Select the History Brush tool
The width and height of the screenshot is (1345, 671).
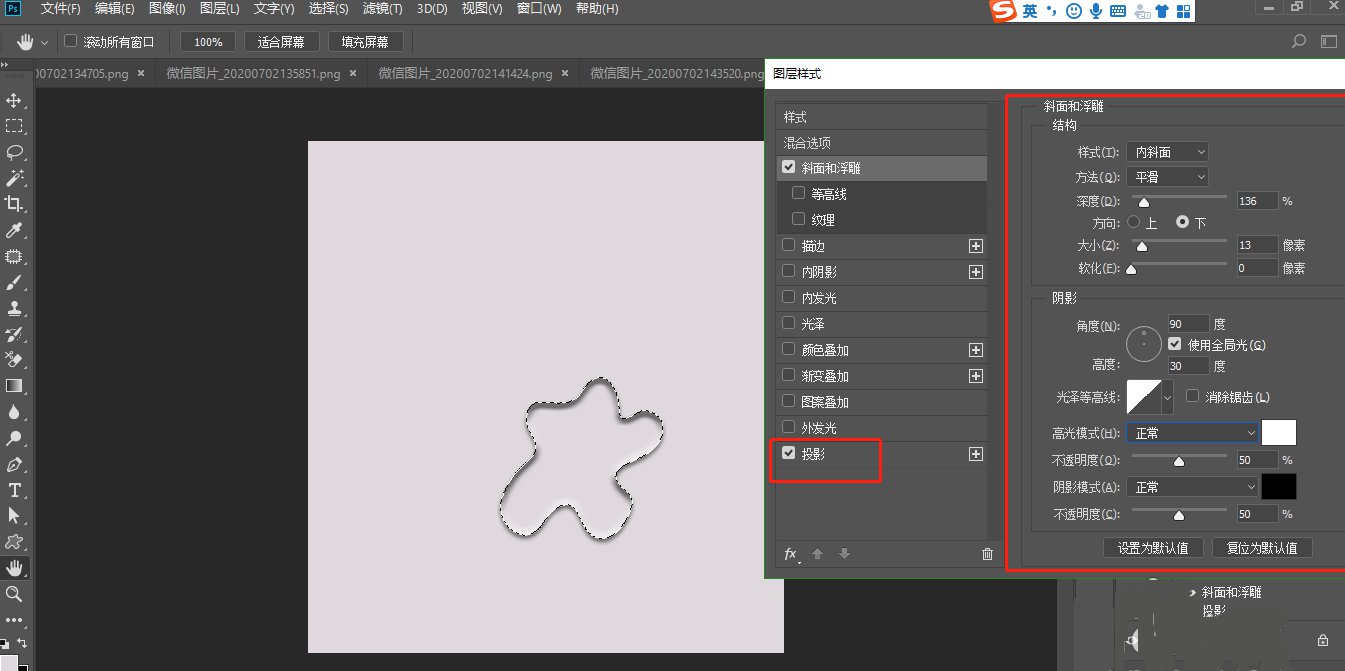tap(15, 334)
